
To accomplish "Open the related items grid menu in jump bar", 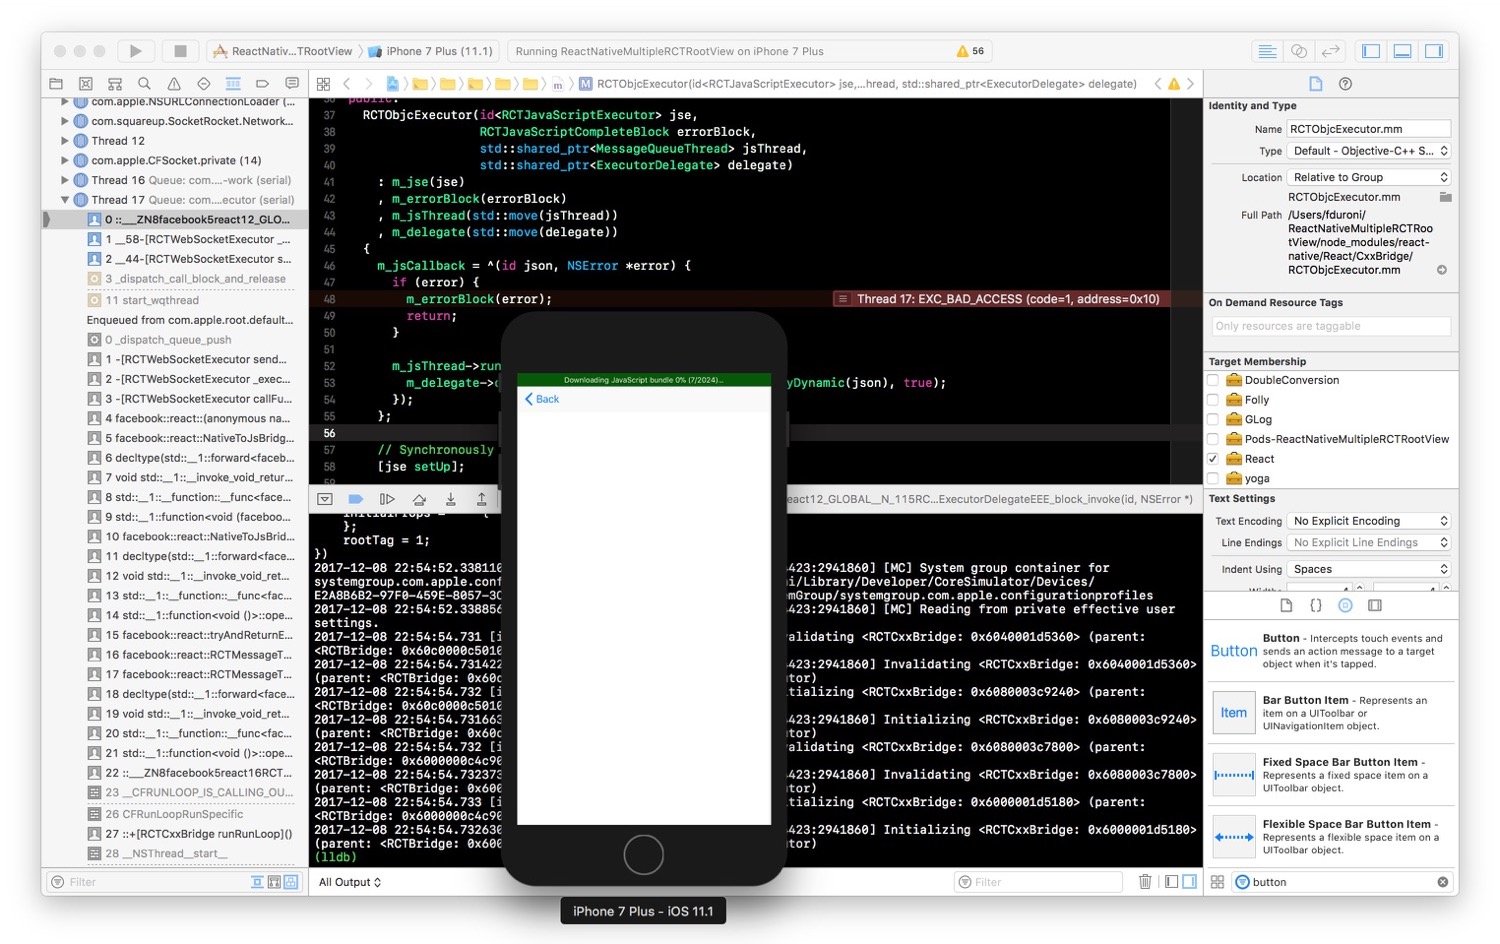I will 323,84.
